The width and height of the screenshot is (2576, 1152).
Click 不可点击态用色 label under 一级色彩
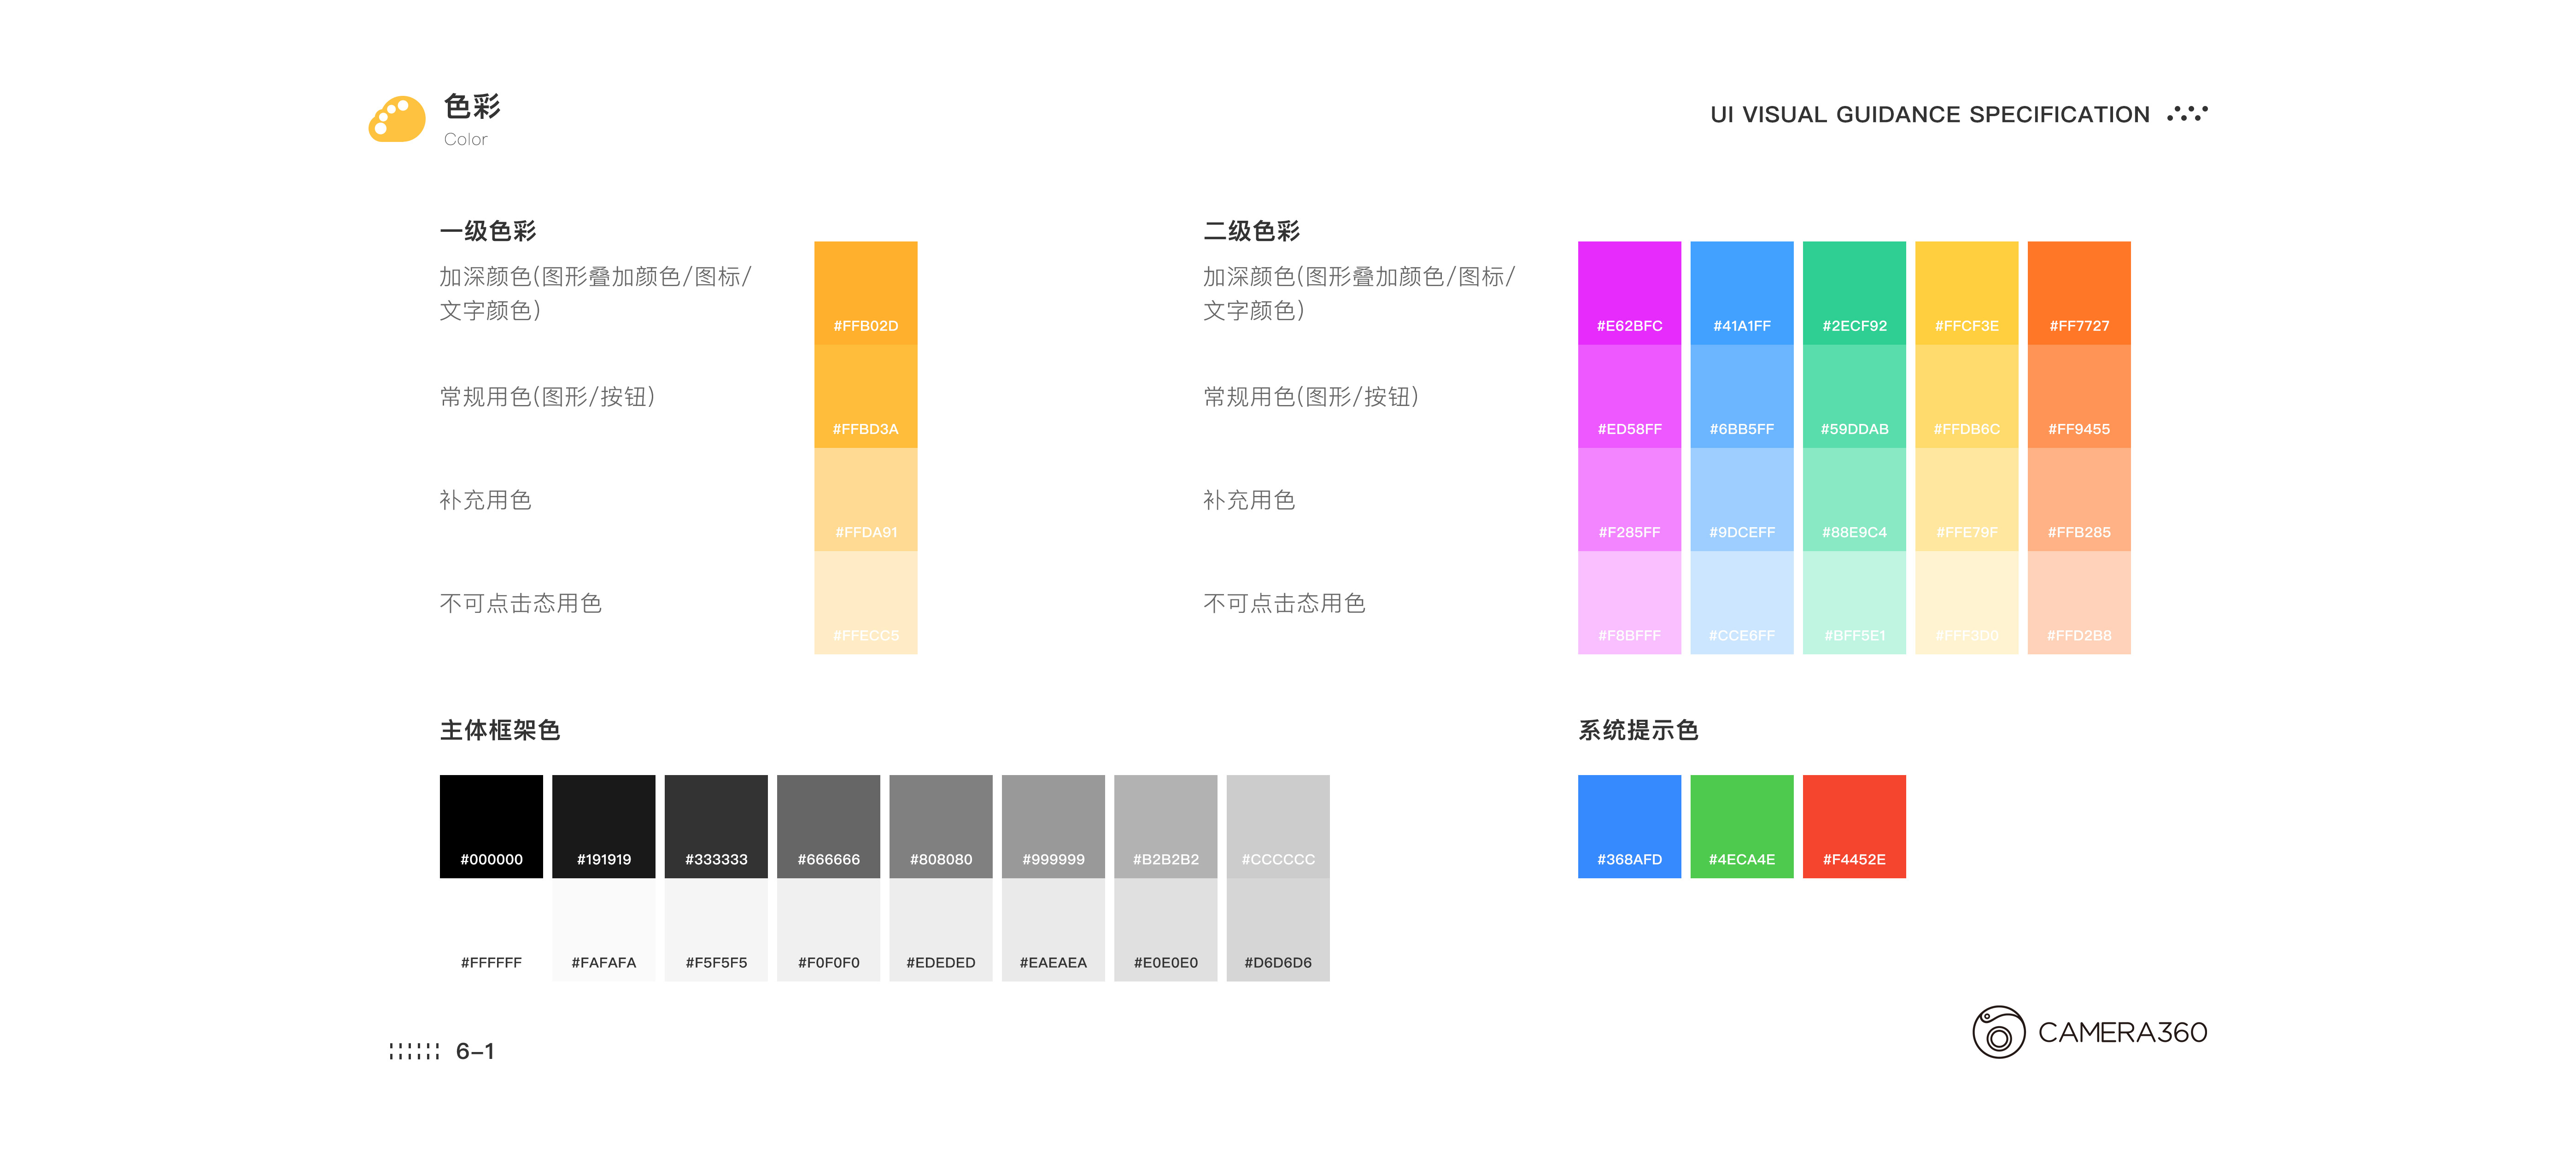coord(521,603)
